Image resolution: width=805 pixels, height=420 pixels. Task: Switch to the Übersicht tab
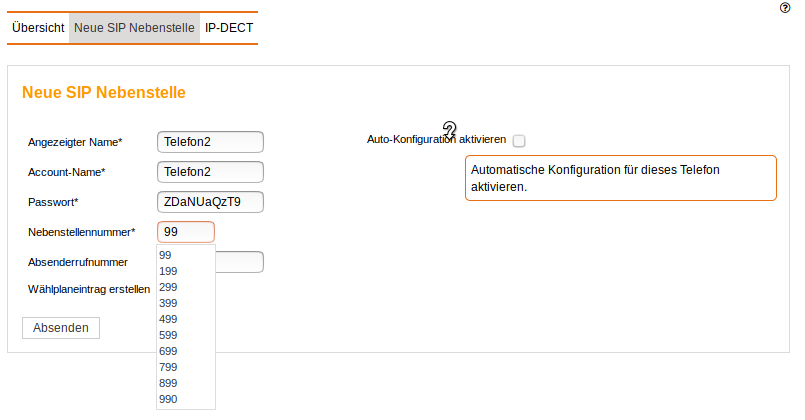[x=38, y=28]
